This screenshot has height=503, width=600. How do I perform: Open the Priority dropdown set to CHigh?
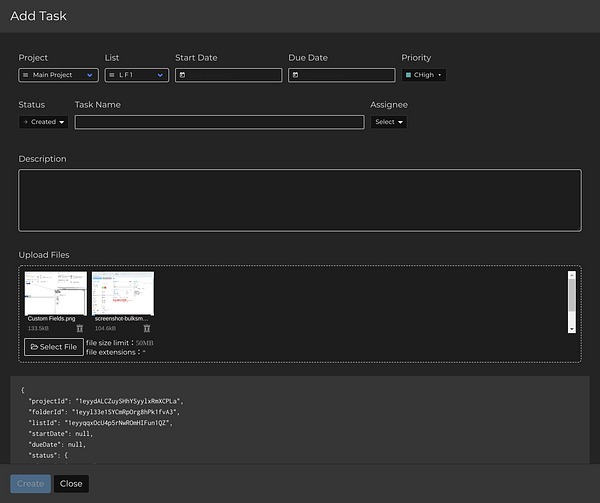pos(424,75)
